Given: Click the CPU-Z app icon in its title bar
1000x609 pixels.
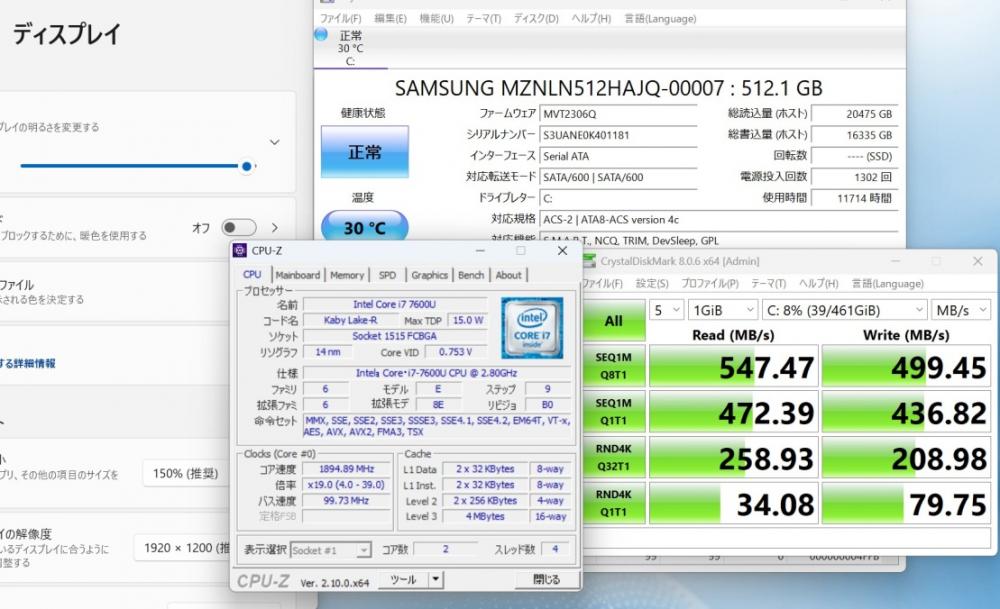Looking at the screenshot, I should (240, 251).
